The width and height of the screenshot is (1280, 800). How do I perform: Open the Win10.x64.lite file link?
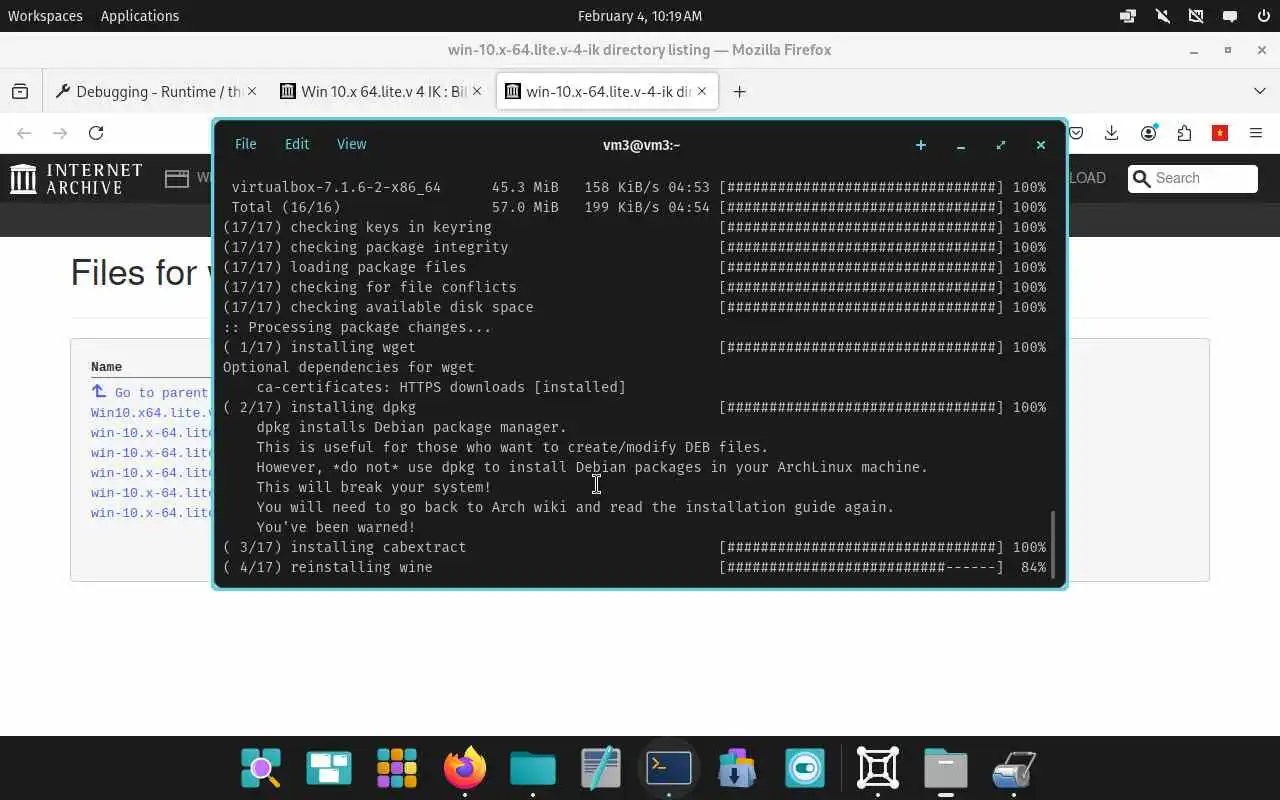pyautogui.click(x=151, y=413)
